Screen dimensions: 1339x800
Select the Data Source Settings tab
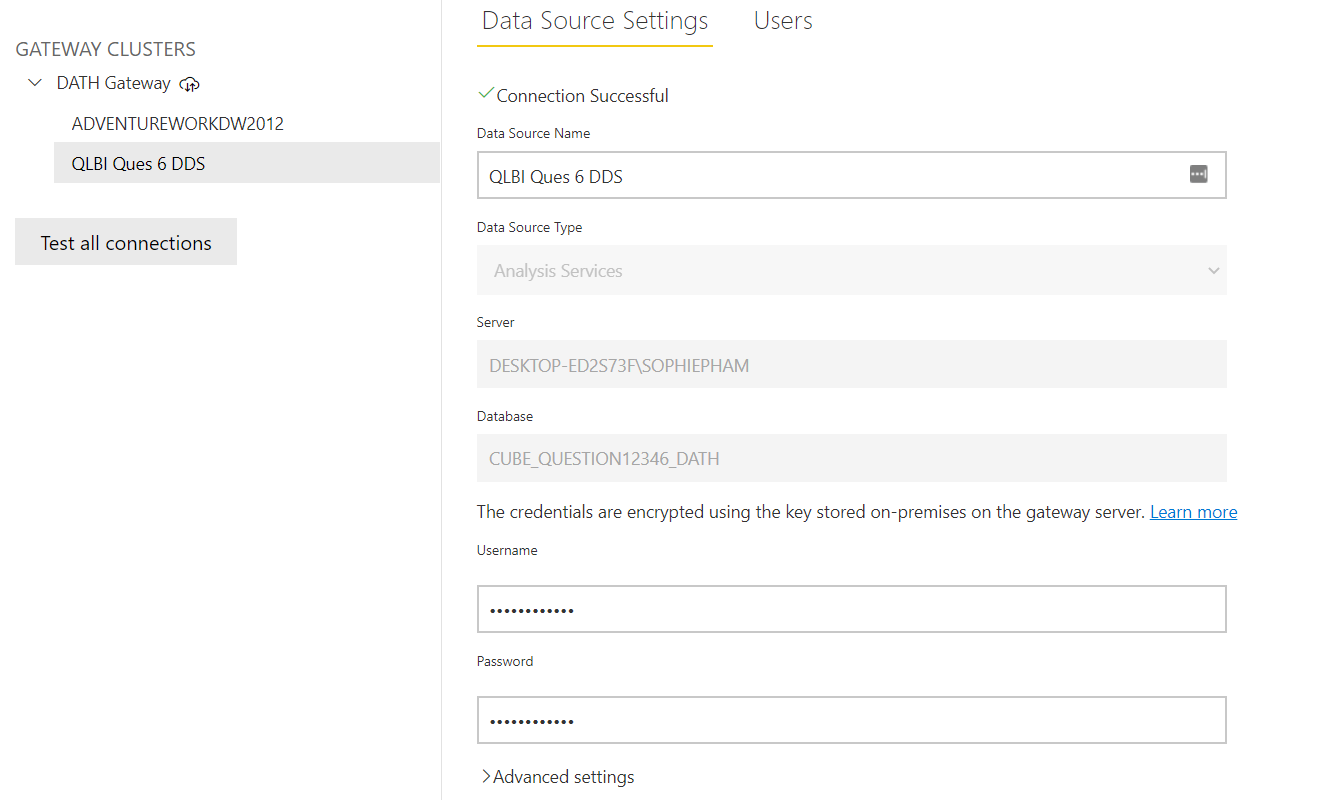(x=595, y=21)
